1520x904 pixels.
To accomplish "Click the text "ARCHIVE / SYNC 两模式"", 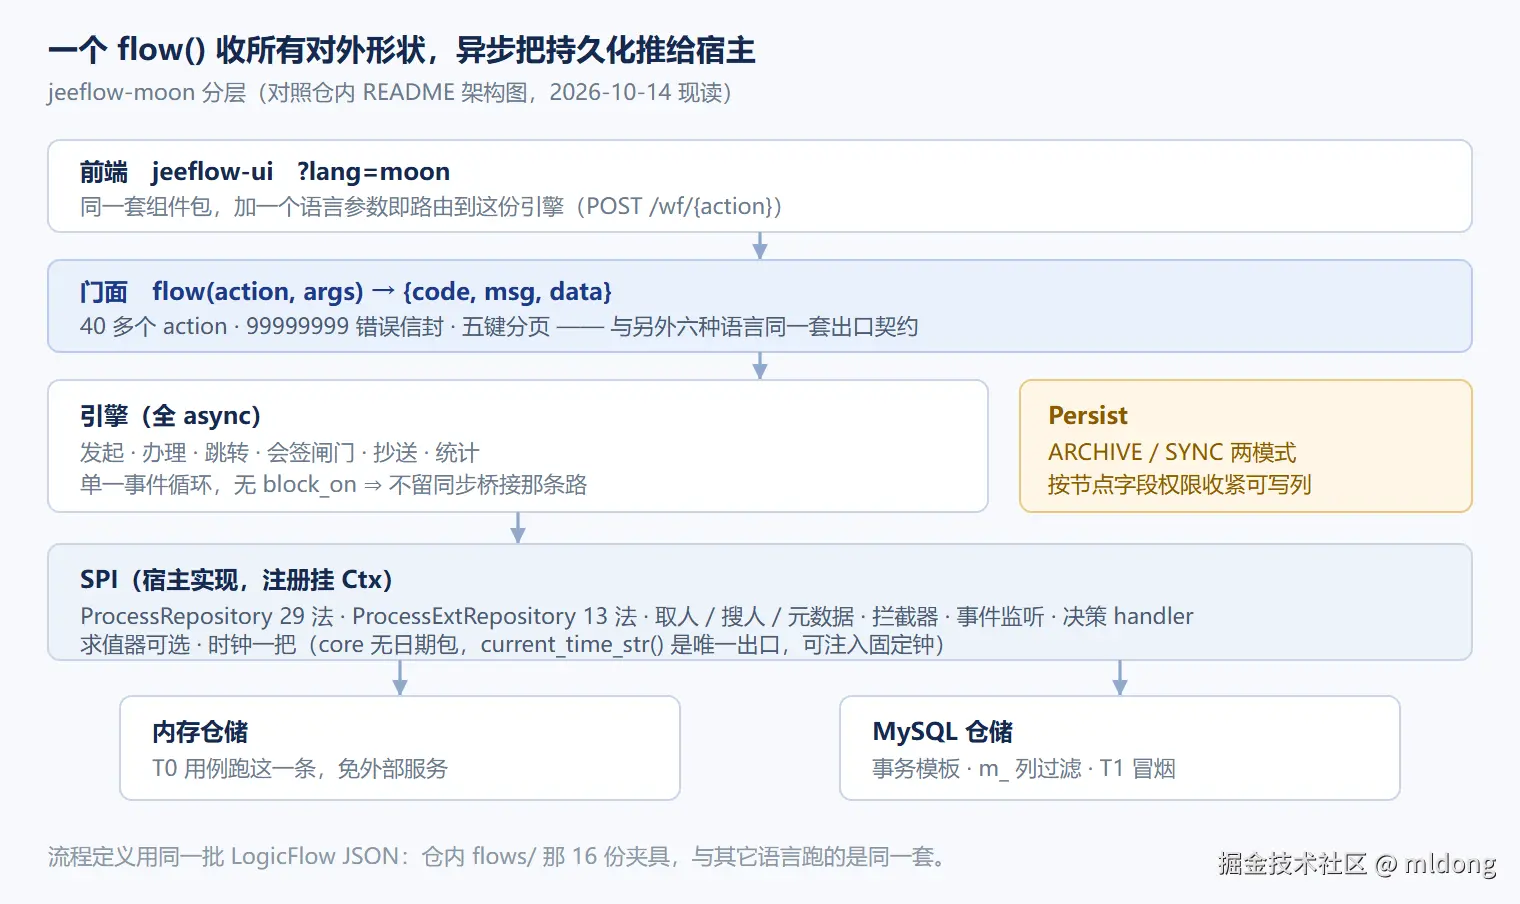I will click(x=1172, y=453).
